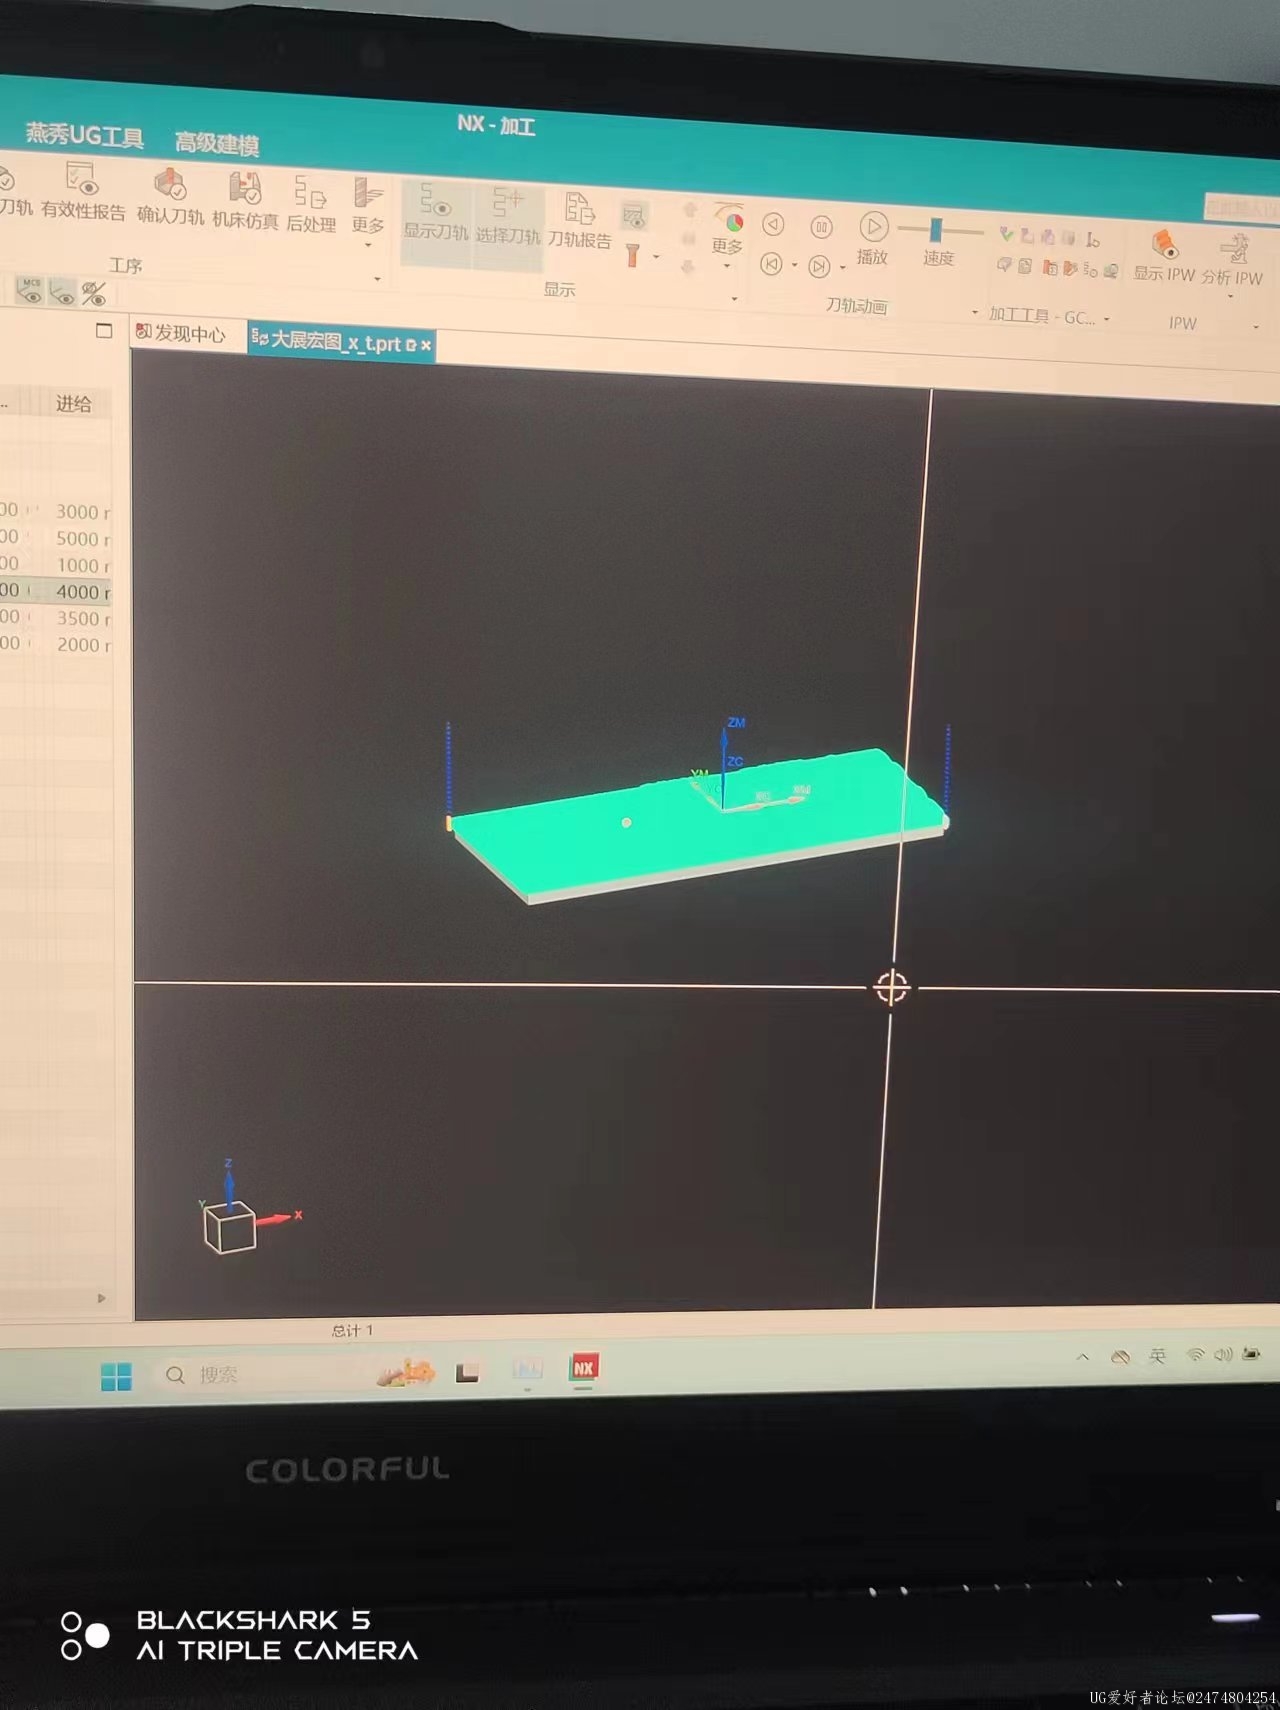Toggle the crossed-out eye hide icon
1280x1710 pixels.
click(94, 294)
